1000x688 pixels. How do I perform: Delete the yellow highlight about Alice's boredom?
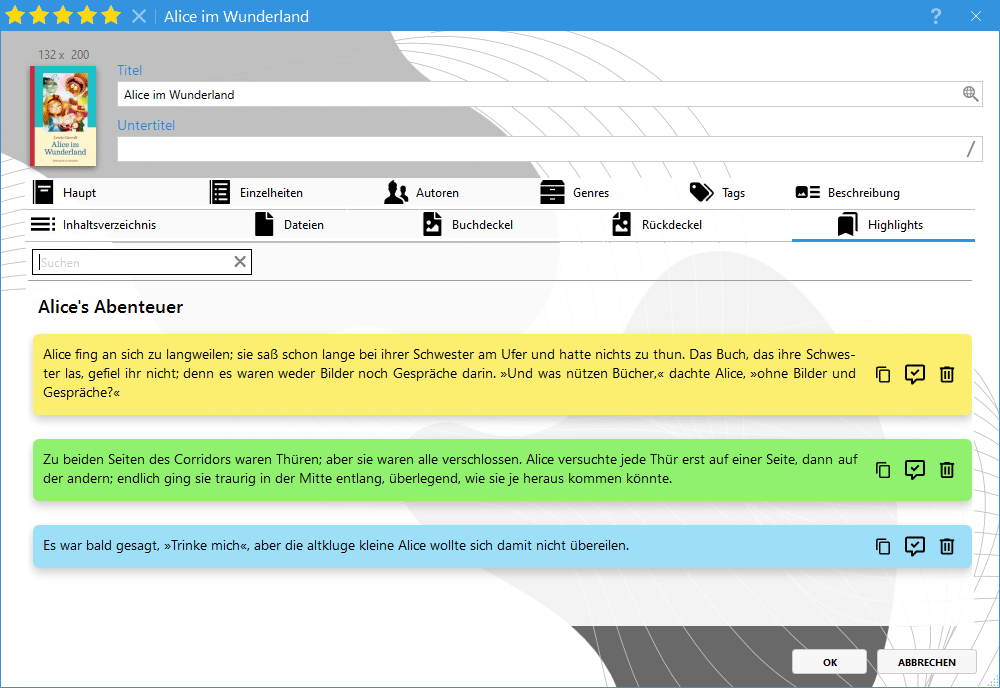click(x=947, y=374)
